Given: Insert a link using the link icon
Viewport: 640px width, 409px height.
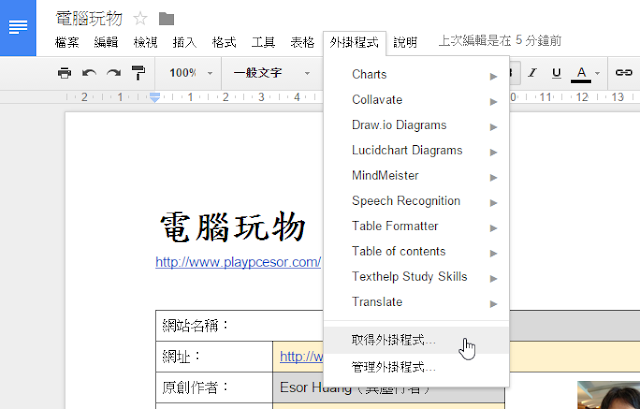Looking at the screenshot, I should pyautogui.click(x=624, y=73).
